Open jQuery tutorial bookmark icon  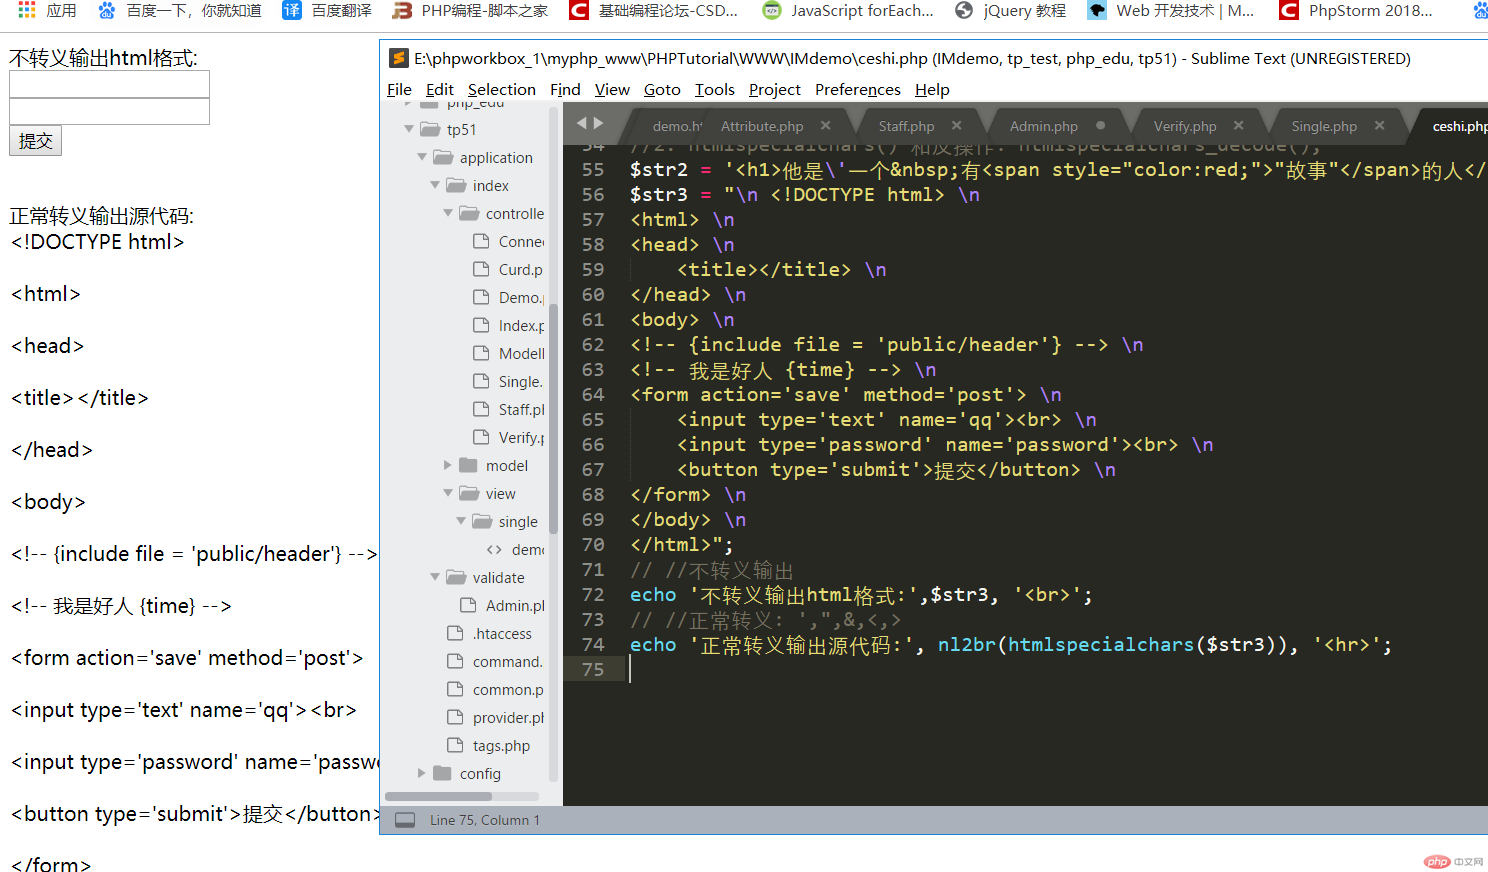click(x=964, y=10)
